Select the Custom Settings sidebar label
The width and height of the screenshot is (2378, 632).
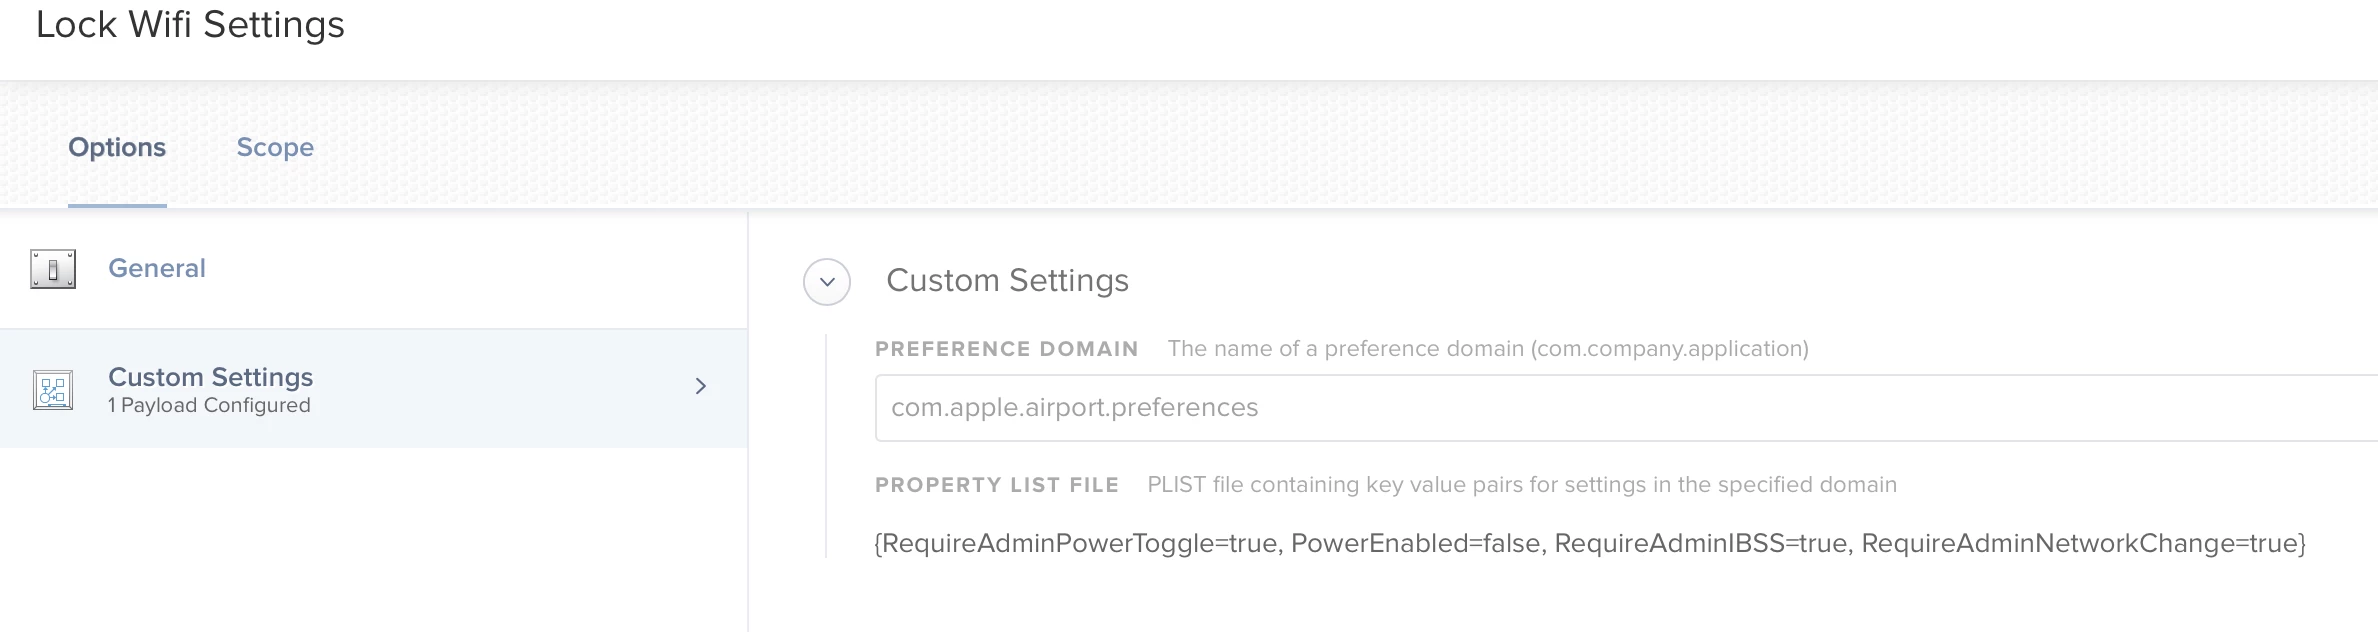coord(210,377)
